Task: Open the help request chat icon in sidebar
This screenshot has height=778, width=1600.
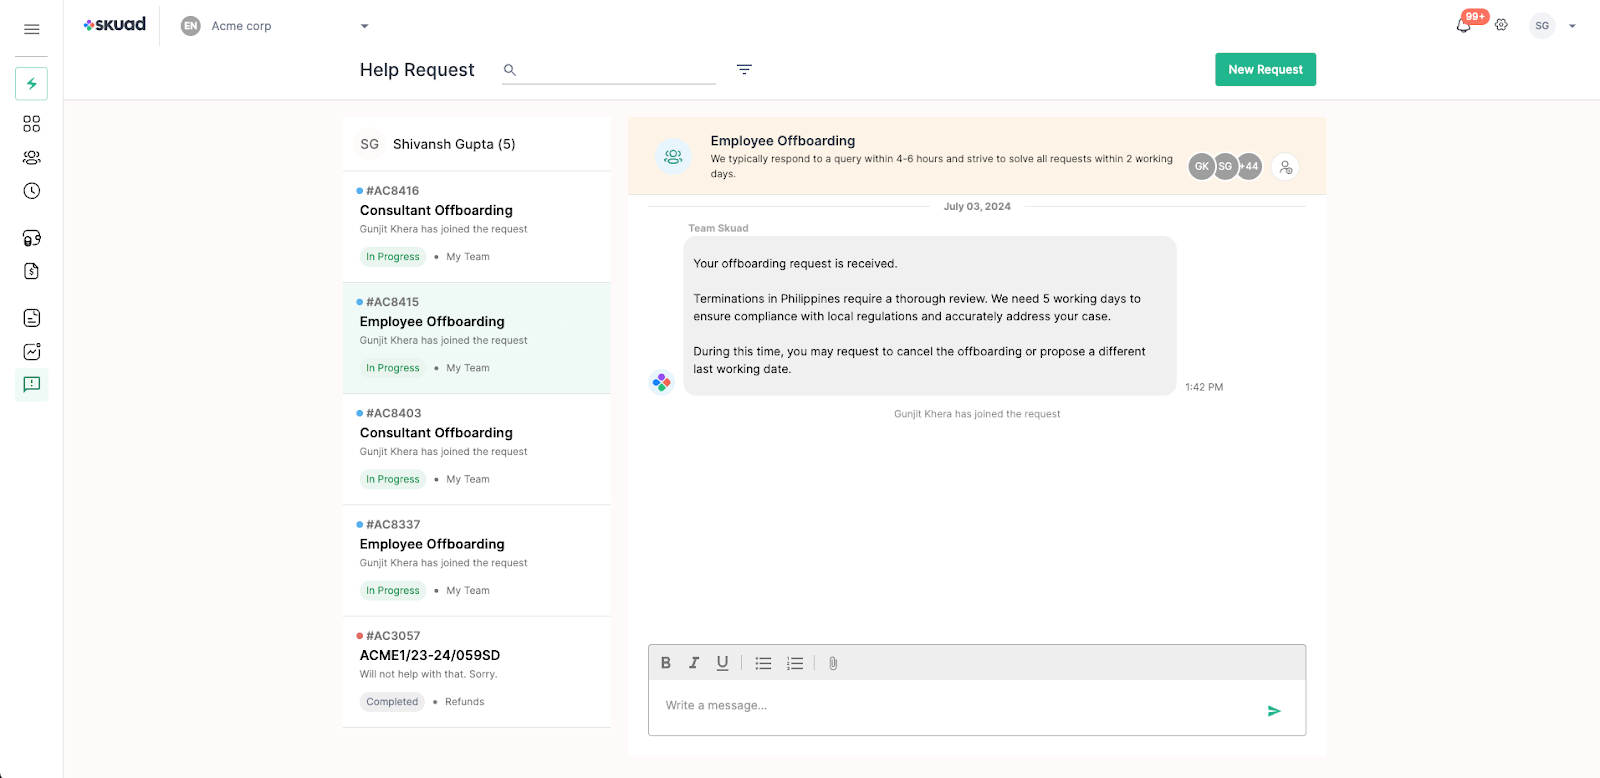Action: (x=31, y=384)
